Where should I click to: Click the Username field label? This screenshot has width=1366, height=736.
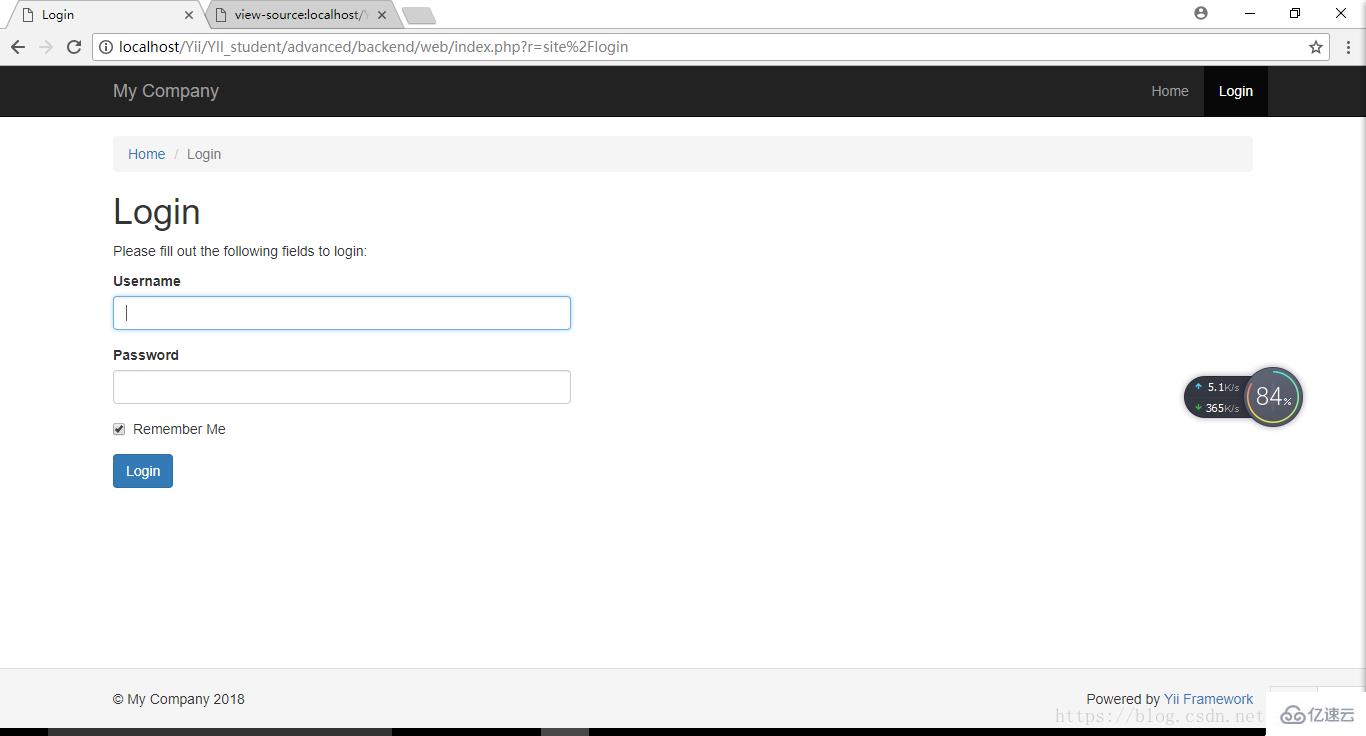(147, 281)
